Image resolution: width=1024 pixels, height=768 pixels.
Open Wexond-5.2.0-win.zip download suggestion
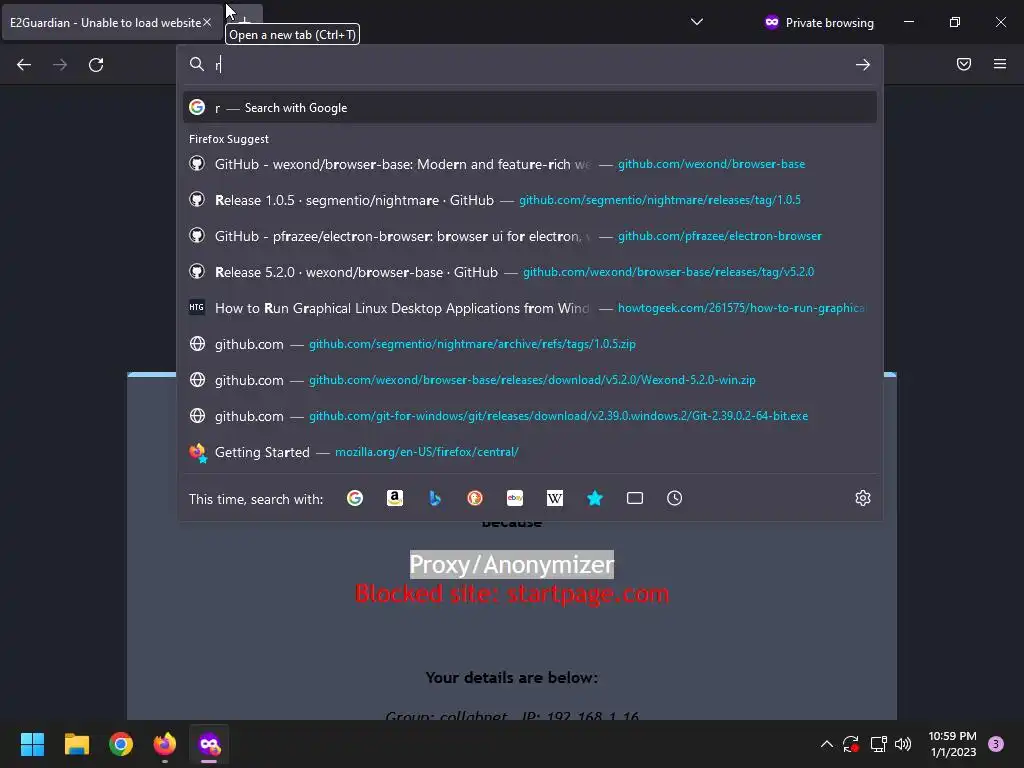click(x=530, y=379)
